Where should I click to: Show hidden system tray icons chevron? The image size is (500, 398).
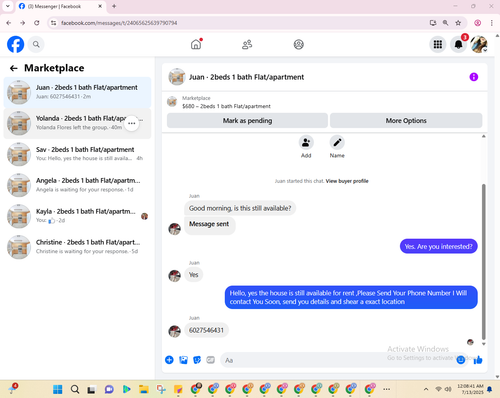click(x=426, y=389)
